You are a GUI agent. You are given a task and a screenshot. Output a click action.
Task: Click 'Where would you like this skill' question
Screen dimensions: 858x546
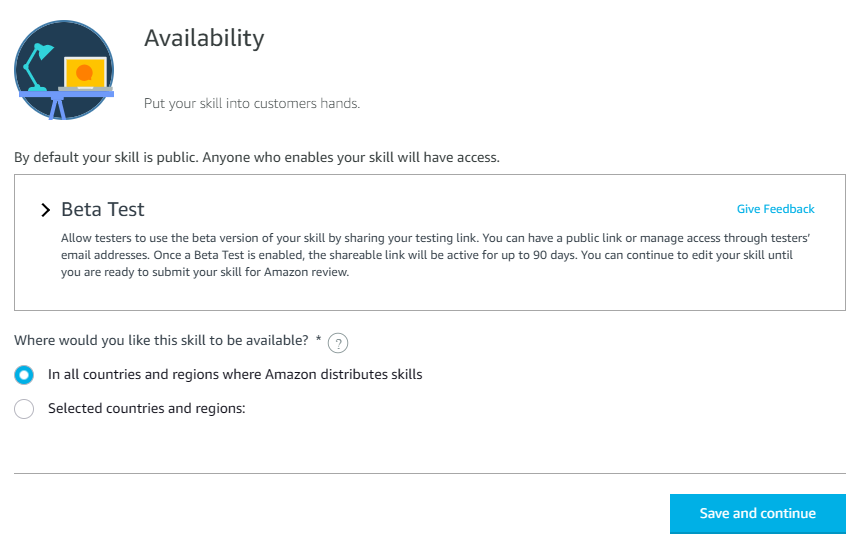click(x=161, y=340)
